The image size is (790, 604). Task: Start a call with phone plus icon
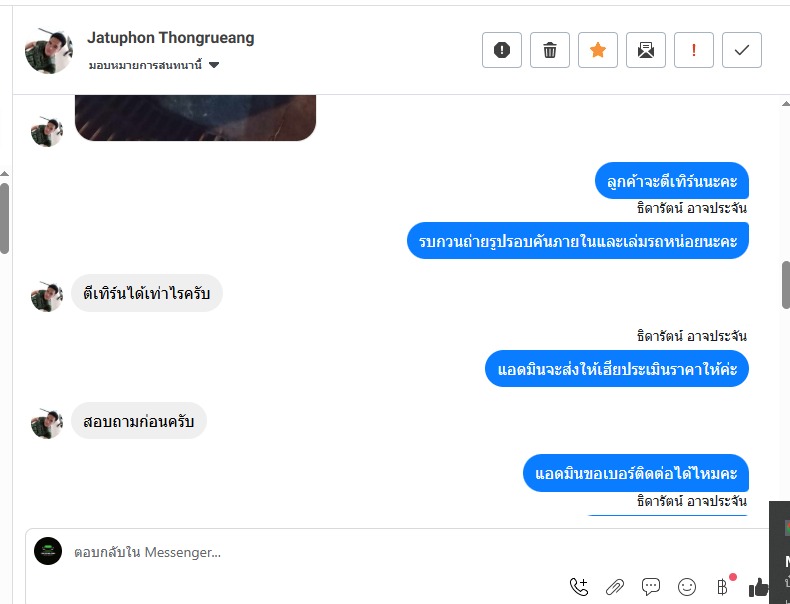coord(578,587)
